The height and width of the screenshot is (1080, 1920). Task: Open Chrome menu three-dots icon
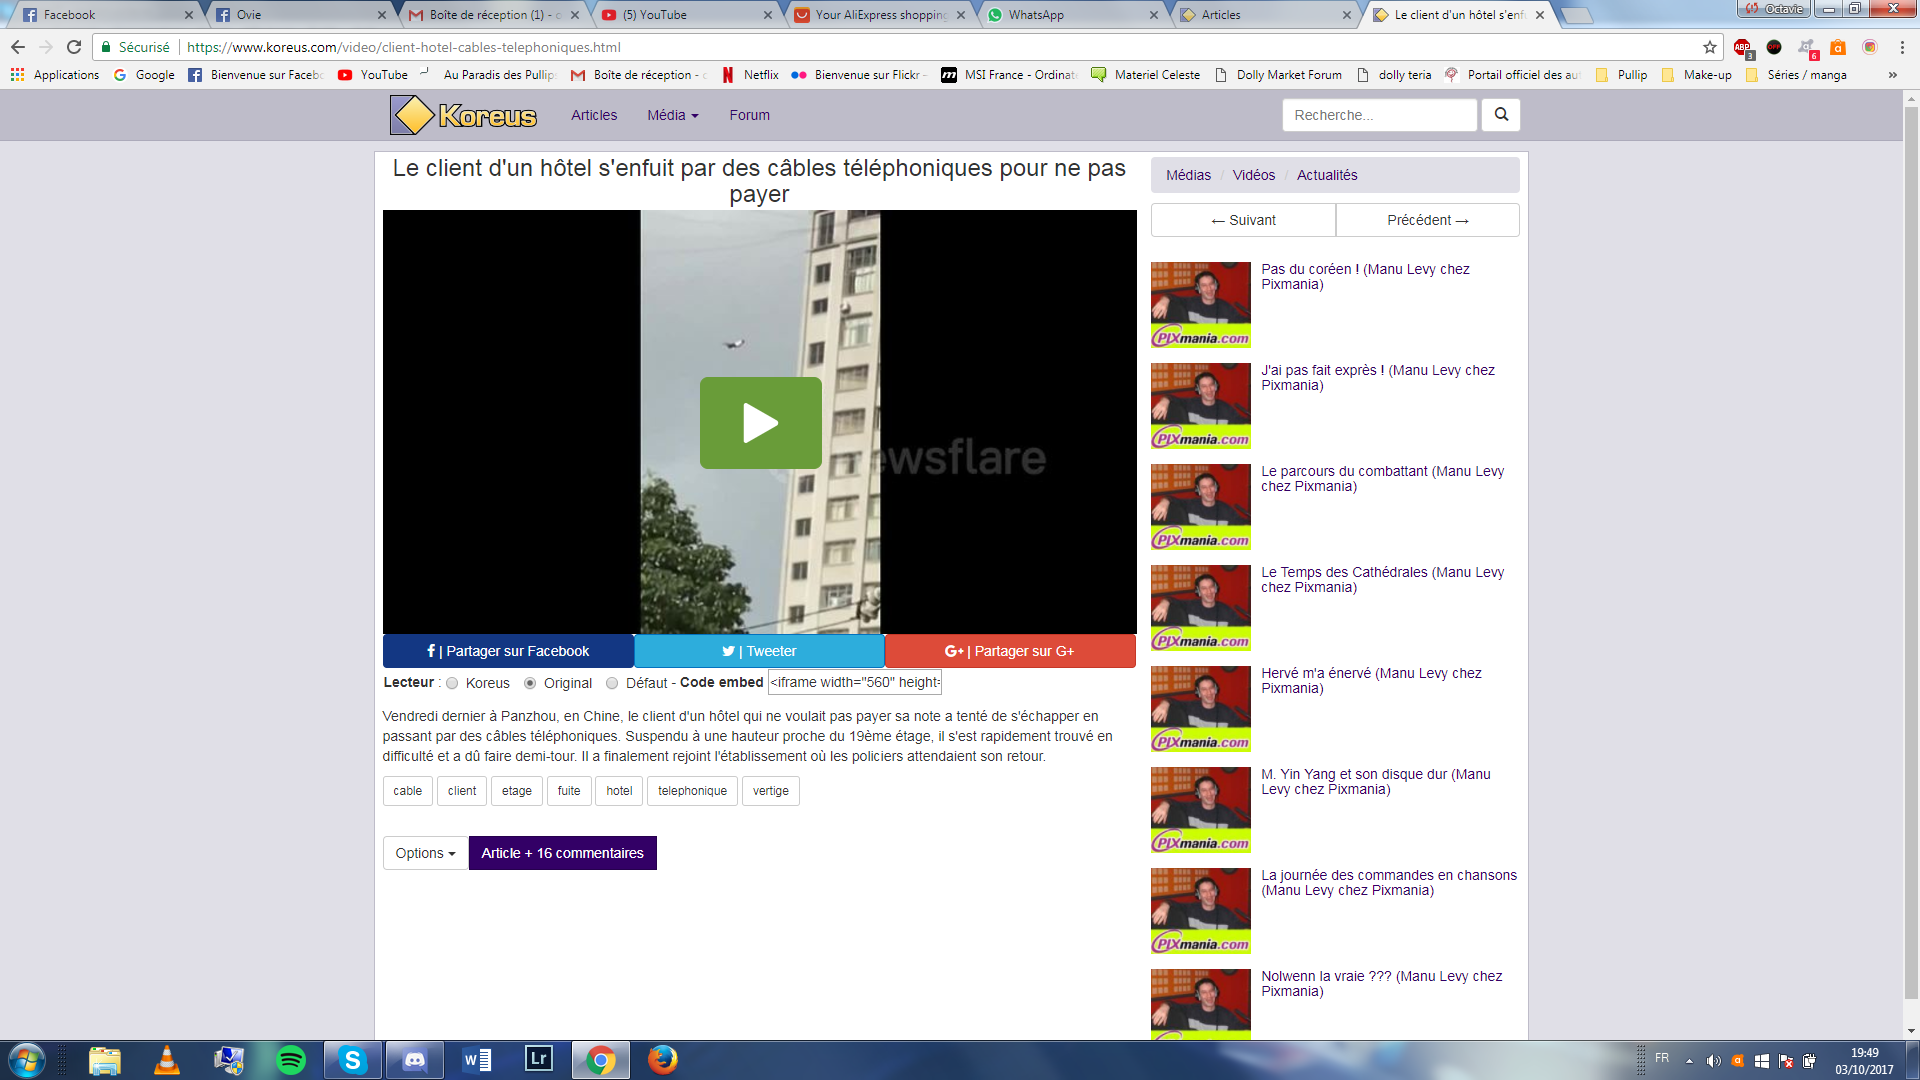[1901, 47]
